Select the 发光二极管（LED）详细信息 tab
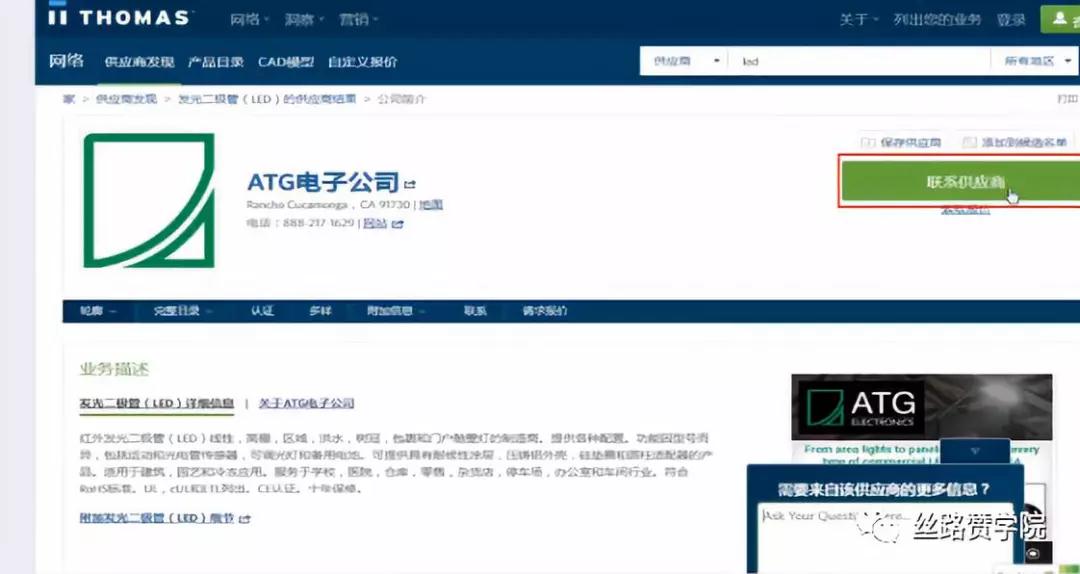The width and height of the screenshot is (1080, 574). coord(157,403)
